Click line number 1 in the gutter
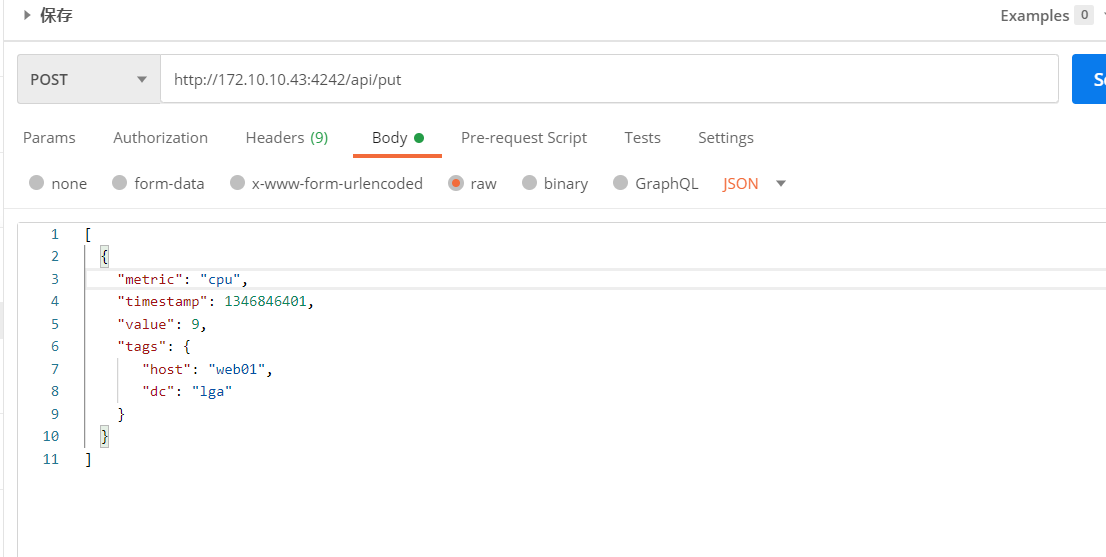 point(55,234)
